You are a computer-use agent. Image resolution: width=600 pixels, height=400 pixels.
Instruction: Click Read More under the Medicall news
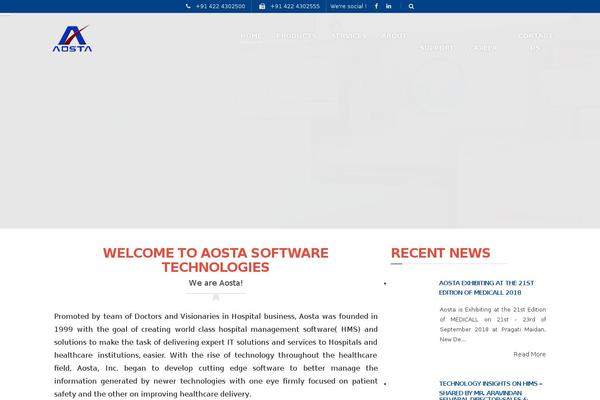pyautogui.click(x=530, y=354)
